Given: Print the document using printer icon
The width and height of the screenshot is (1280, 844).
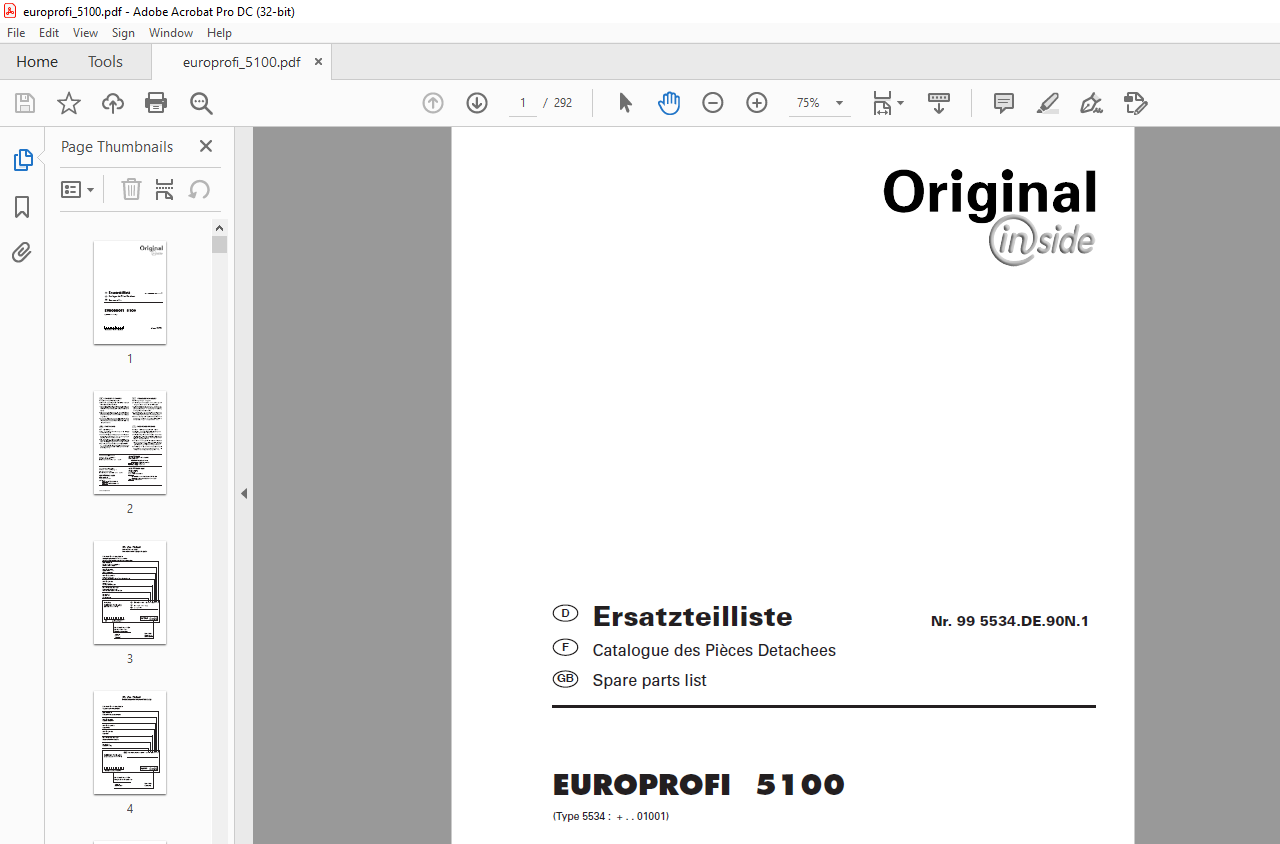Looking at the screenshot, I should [x=156, y=103].
